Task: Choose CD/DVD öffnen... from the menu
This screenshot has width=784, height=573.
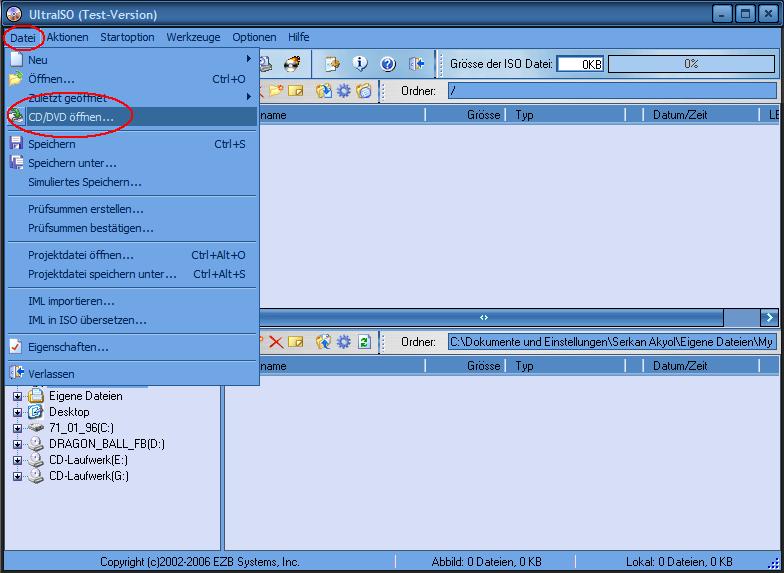Action: click(132, 116)
